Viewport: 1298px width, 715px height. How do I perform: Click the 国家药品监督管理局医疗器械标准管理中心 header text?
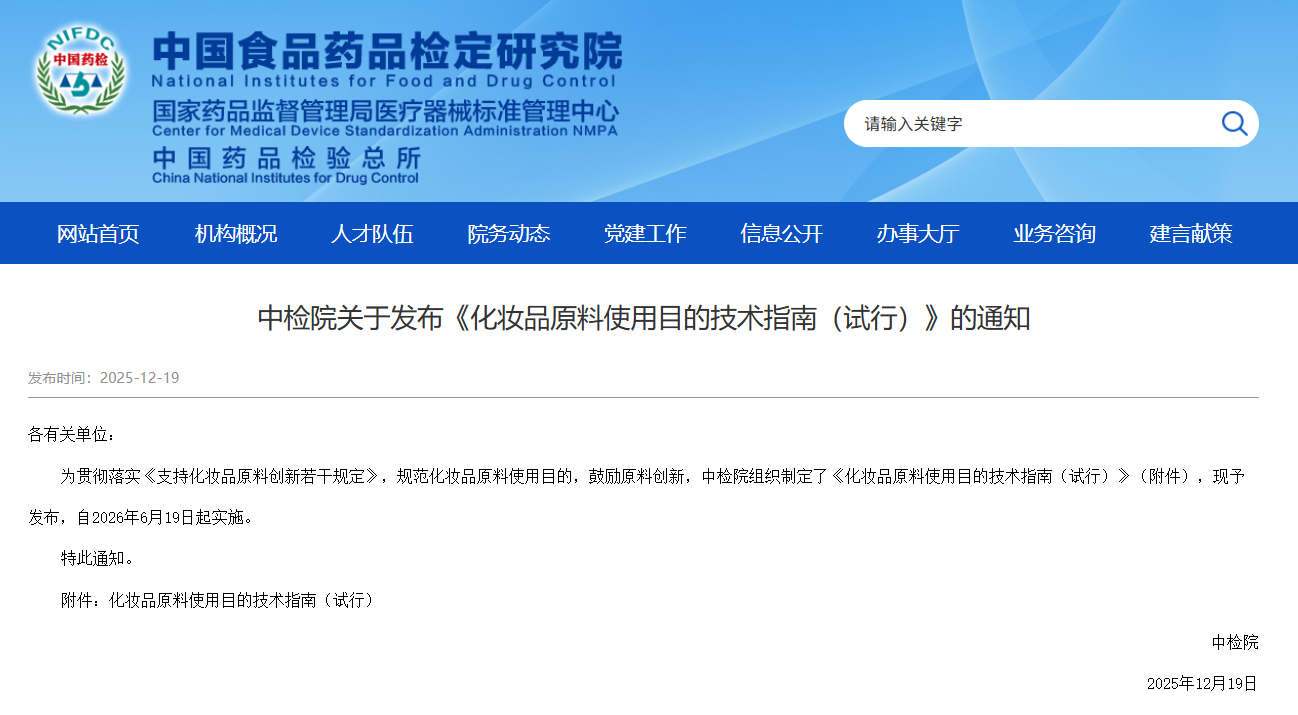pos(385,110)
